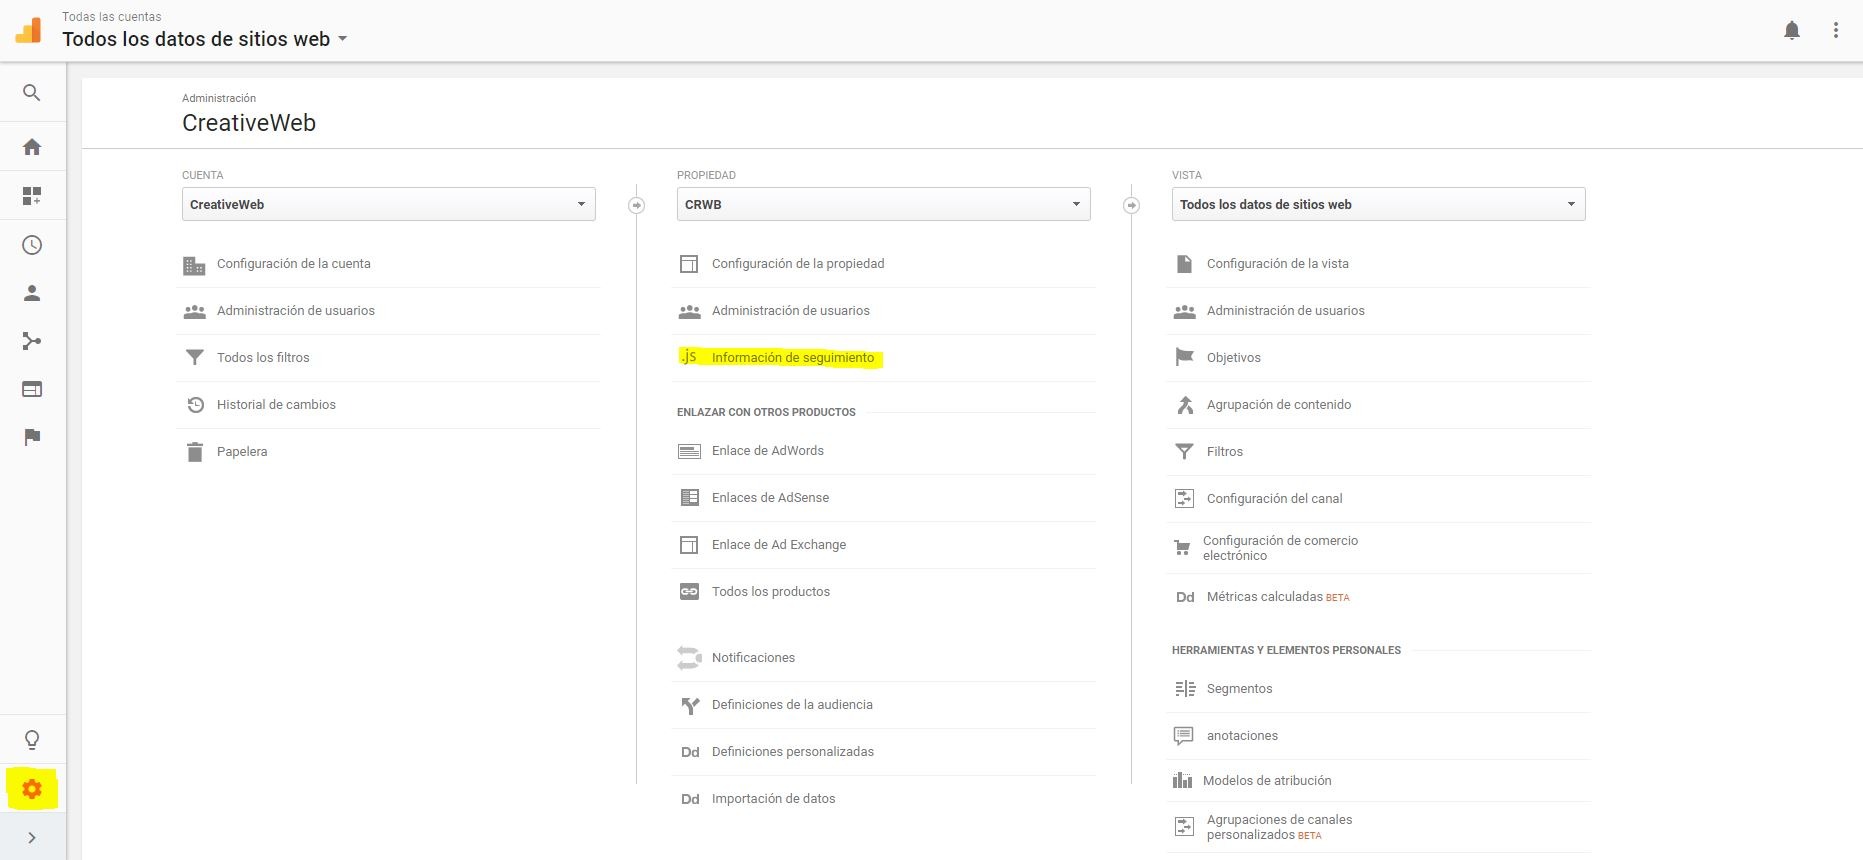Click the arrows icon beside Notificaciones
Image resolution: width=1863 pixels, height=860 pixels.
[x=689, y=658]
